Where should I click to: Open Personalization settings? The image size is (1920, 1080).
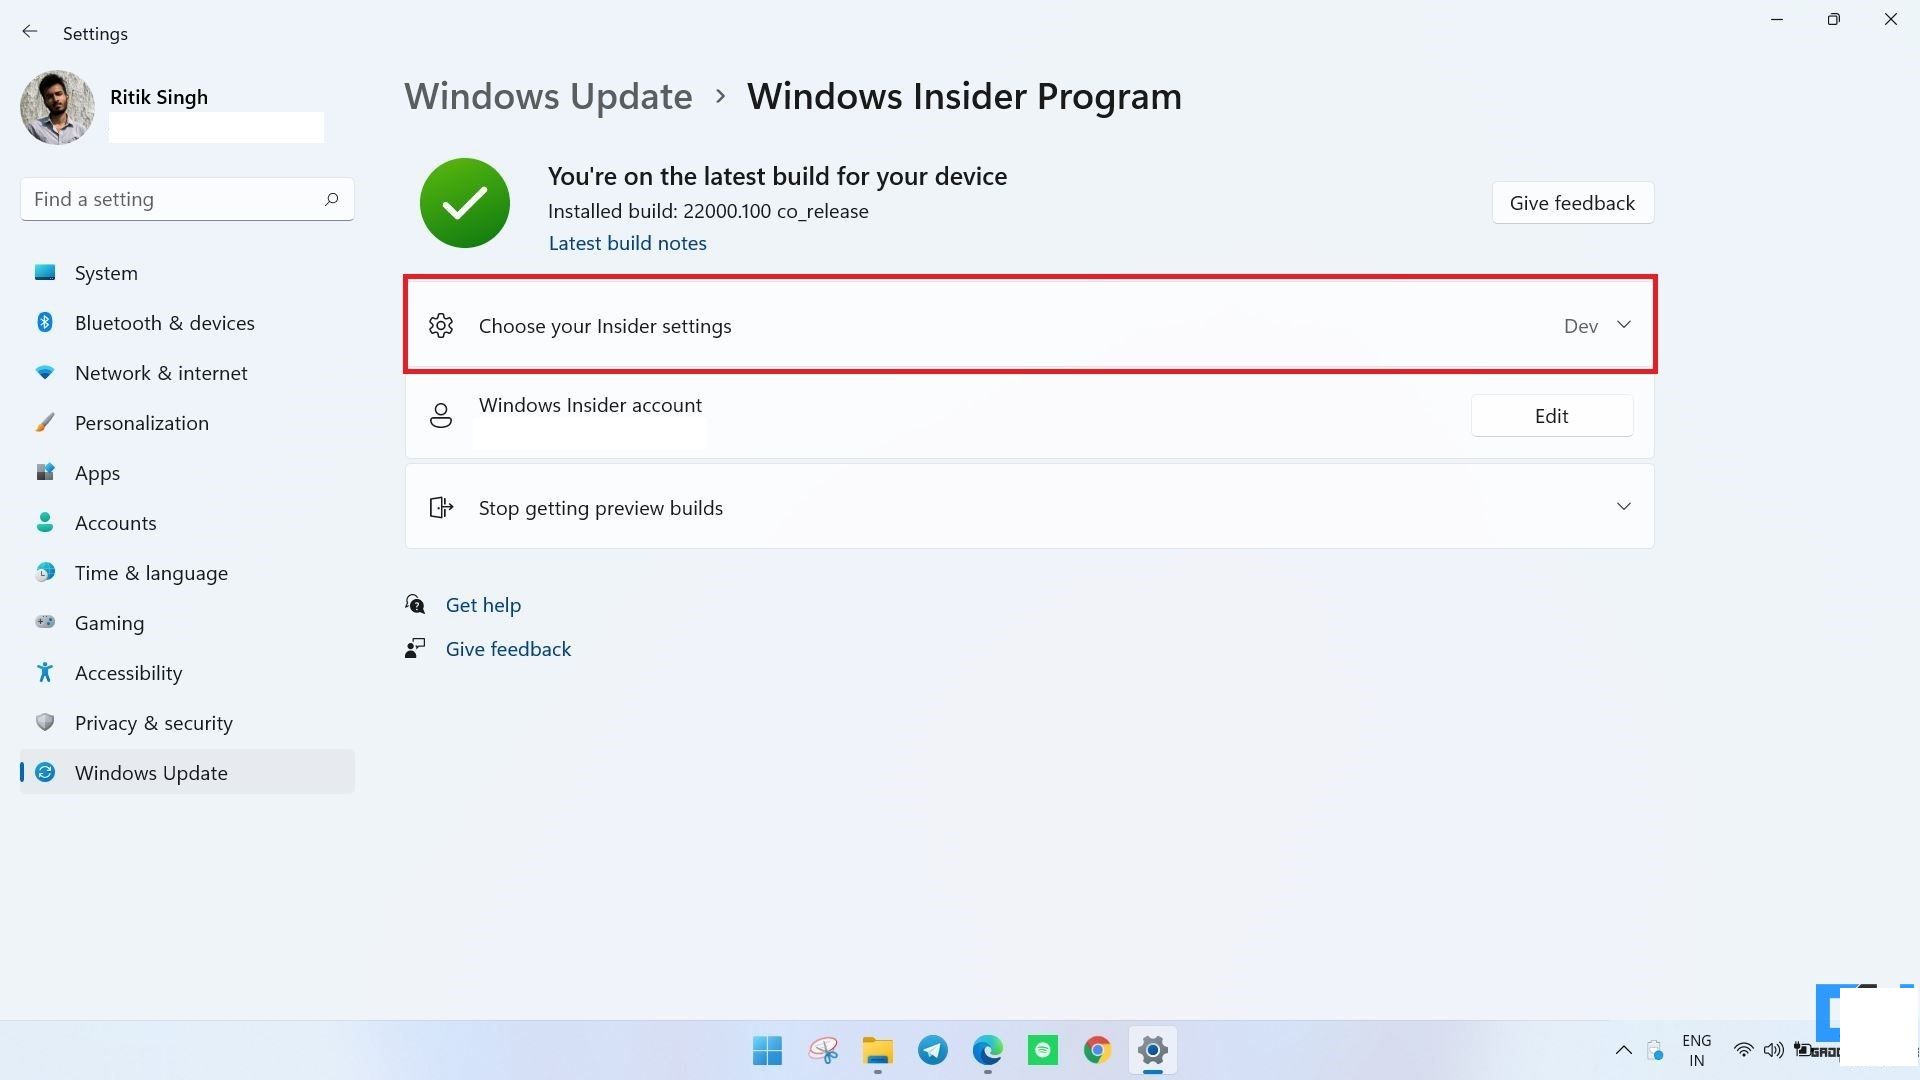[x=141, y=422]
